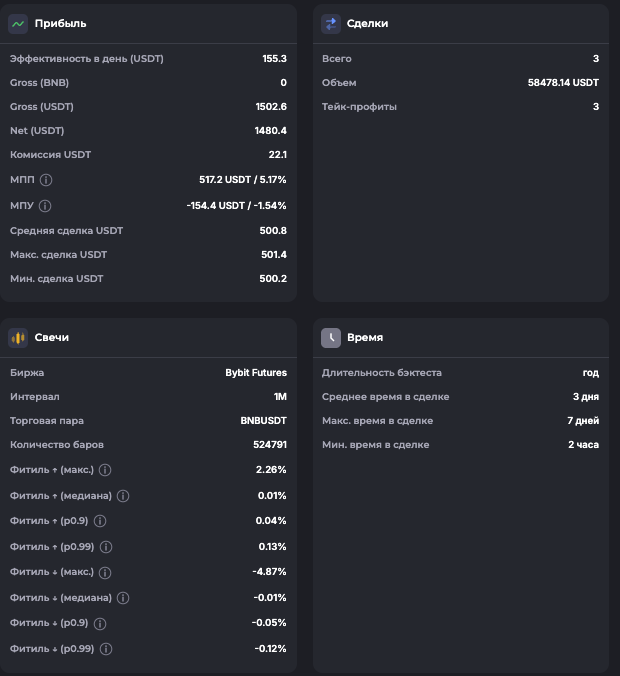Show info for upper Фитиль (медиана) row
This screenshot has height=676, width=620.
[x=123, y=496]
